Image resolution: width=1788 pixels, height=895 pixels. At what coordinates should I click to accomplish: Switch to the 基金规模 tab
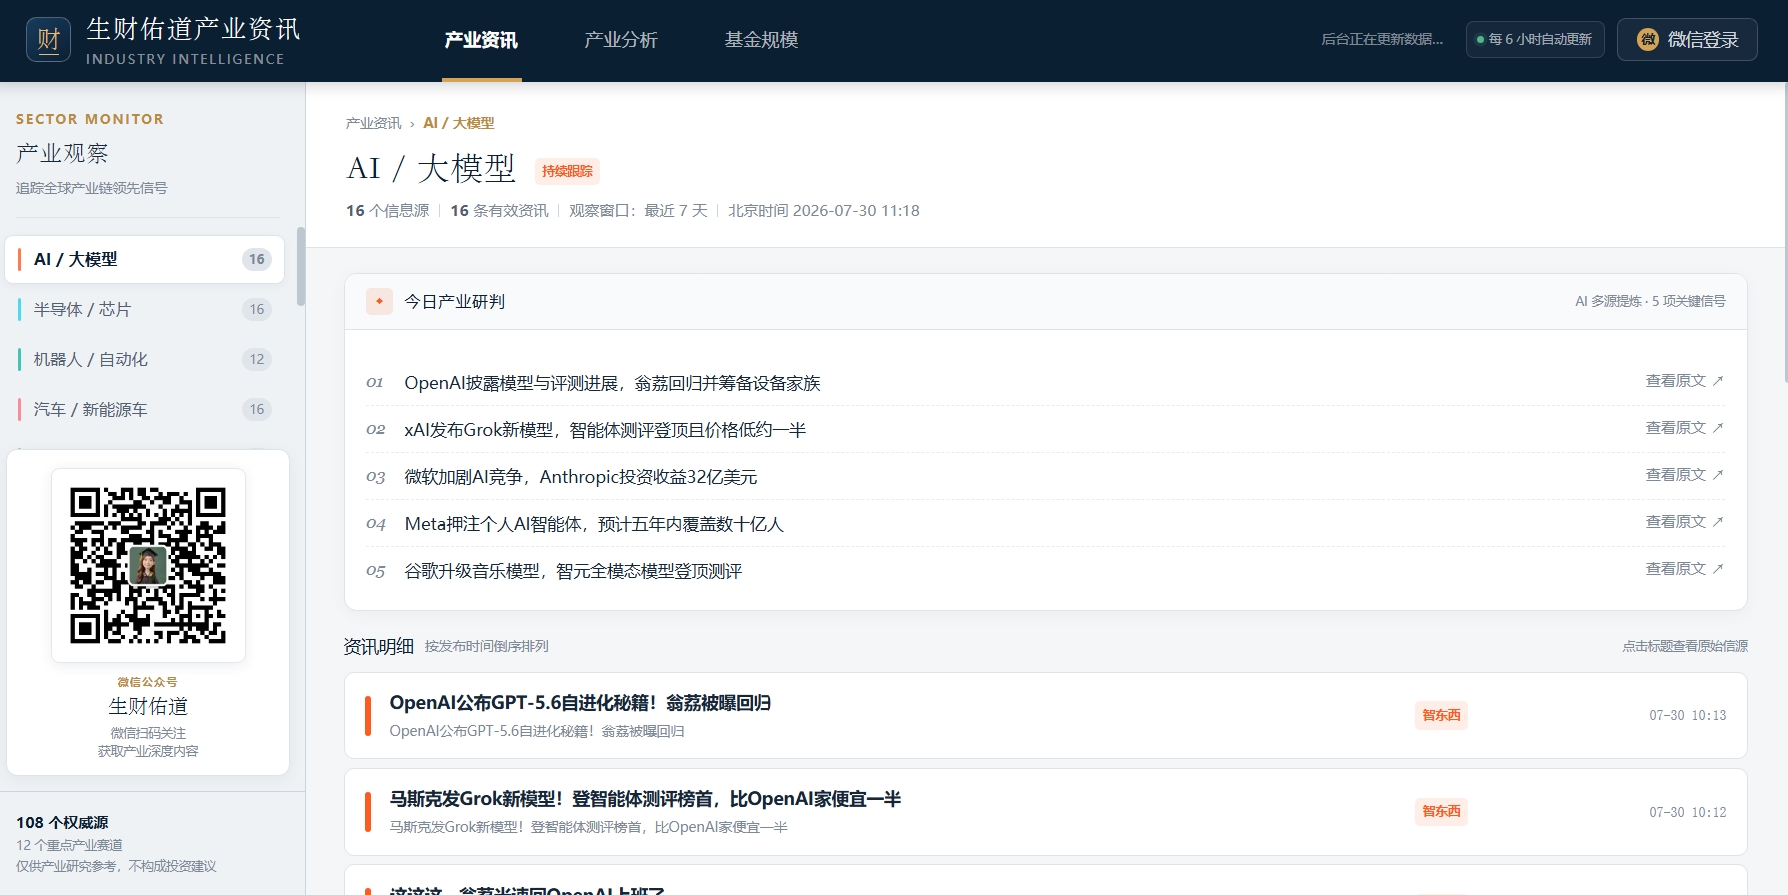(761, 40)
